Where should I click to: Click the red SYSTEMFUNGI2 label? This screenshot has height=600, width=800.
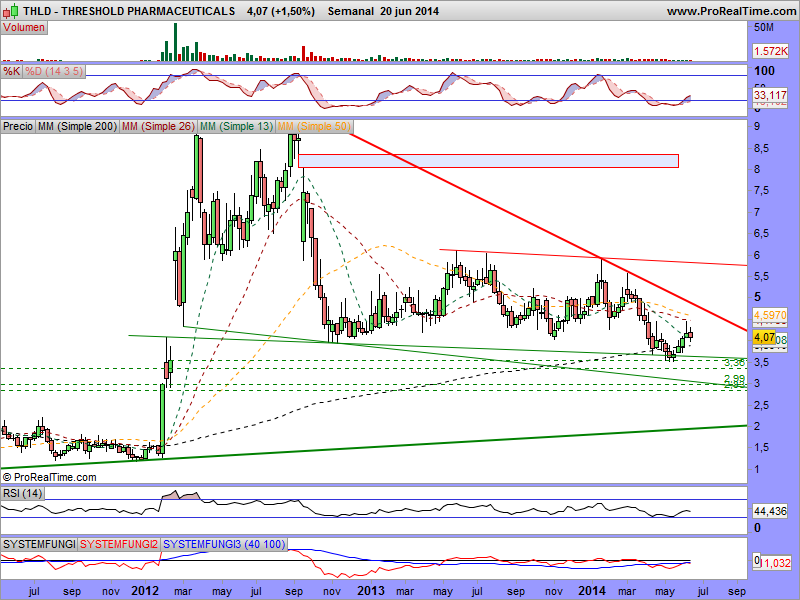click(x=119, y=544)
